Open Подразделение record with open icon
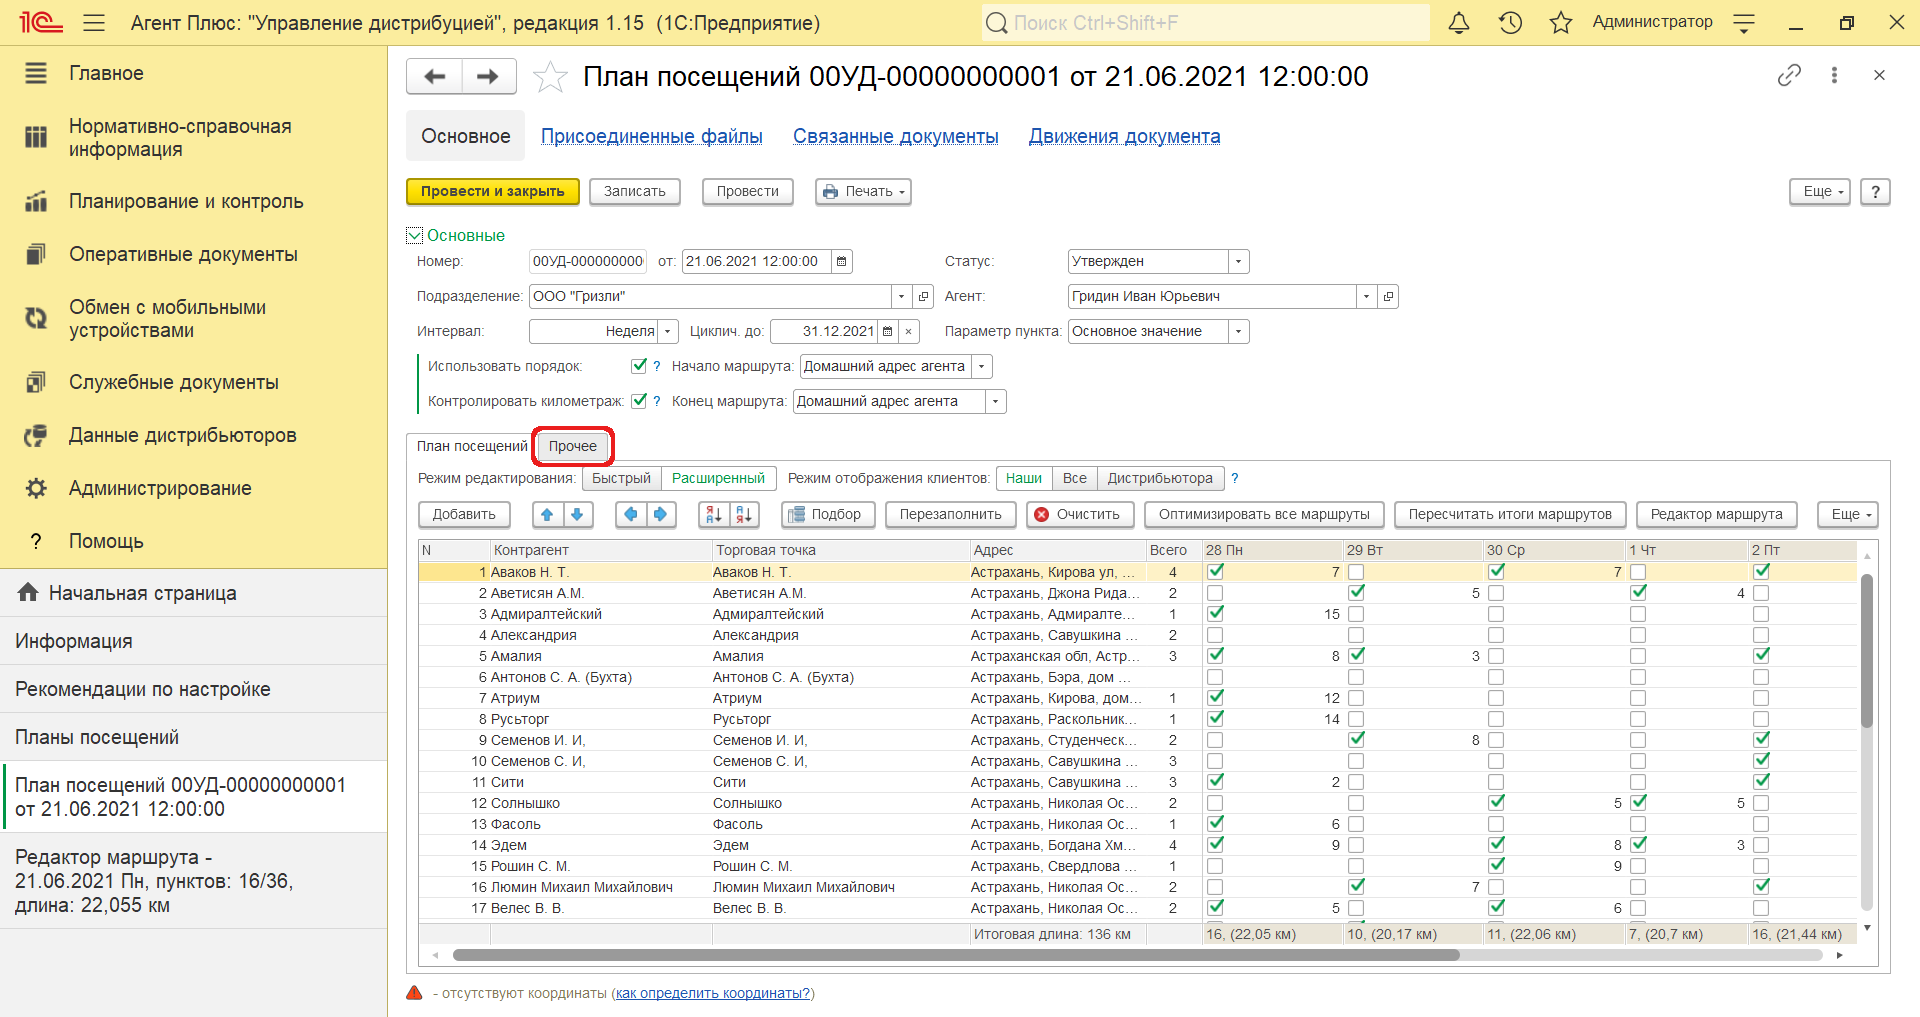This screenshot has height=1017, width=1920. pyautogui.click(x=923, y=296)
